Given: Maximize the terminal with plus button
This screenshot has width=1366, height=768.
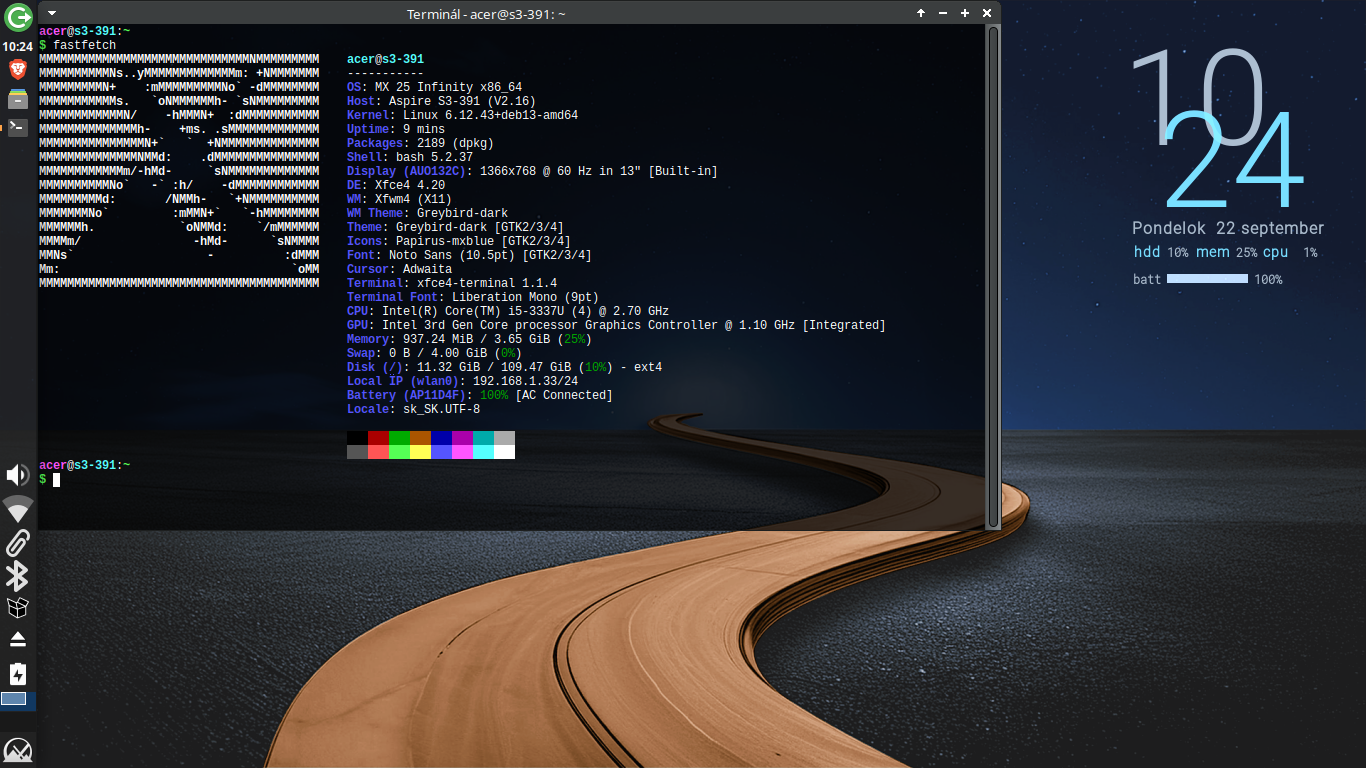Looking at the screenshot, I should coord(965,13).
